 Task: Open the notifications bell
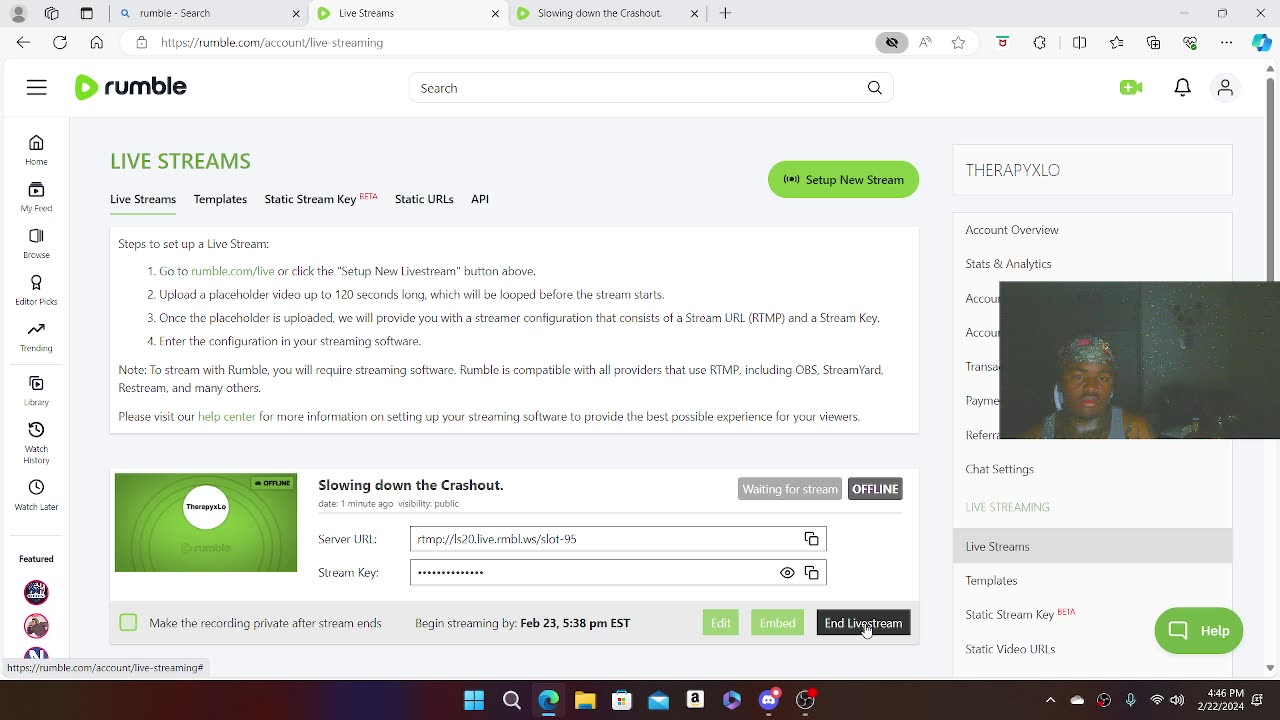pyautogui.click(x=1182, y=88)
